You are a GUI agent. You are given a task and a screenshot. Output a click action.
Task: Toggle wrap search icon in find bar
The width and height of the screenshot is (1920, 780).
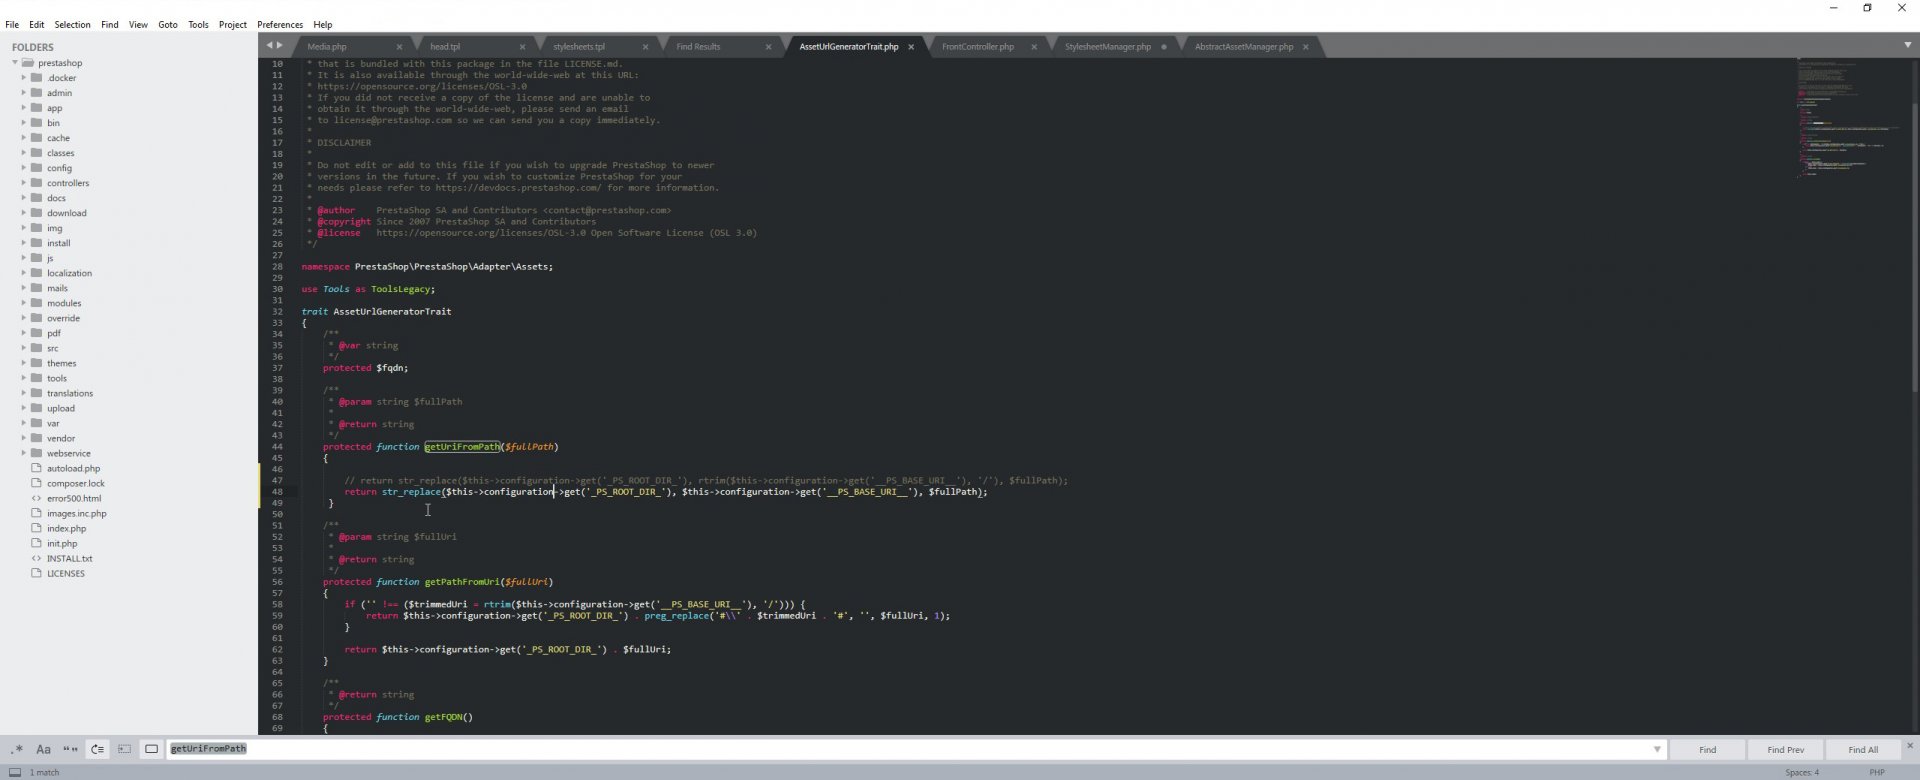[x=97, y=749]
